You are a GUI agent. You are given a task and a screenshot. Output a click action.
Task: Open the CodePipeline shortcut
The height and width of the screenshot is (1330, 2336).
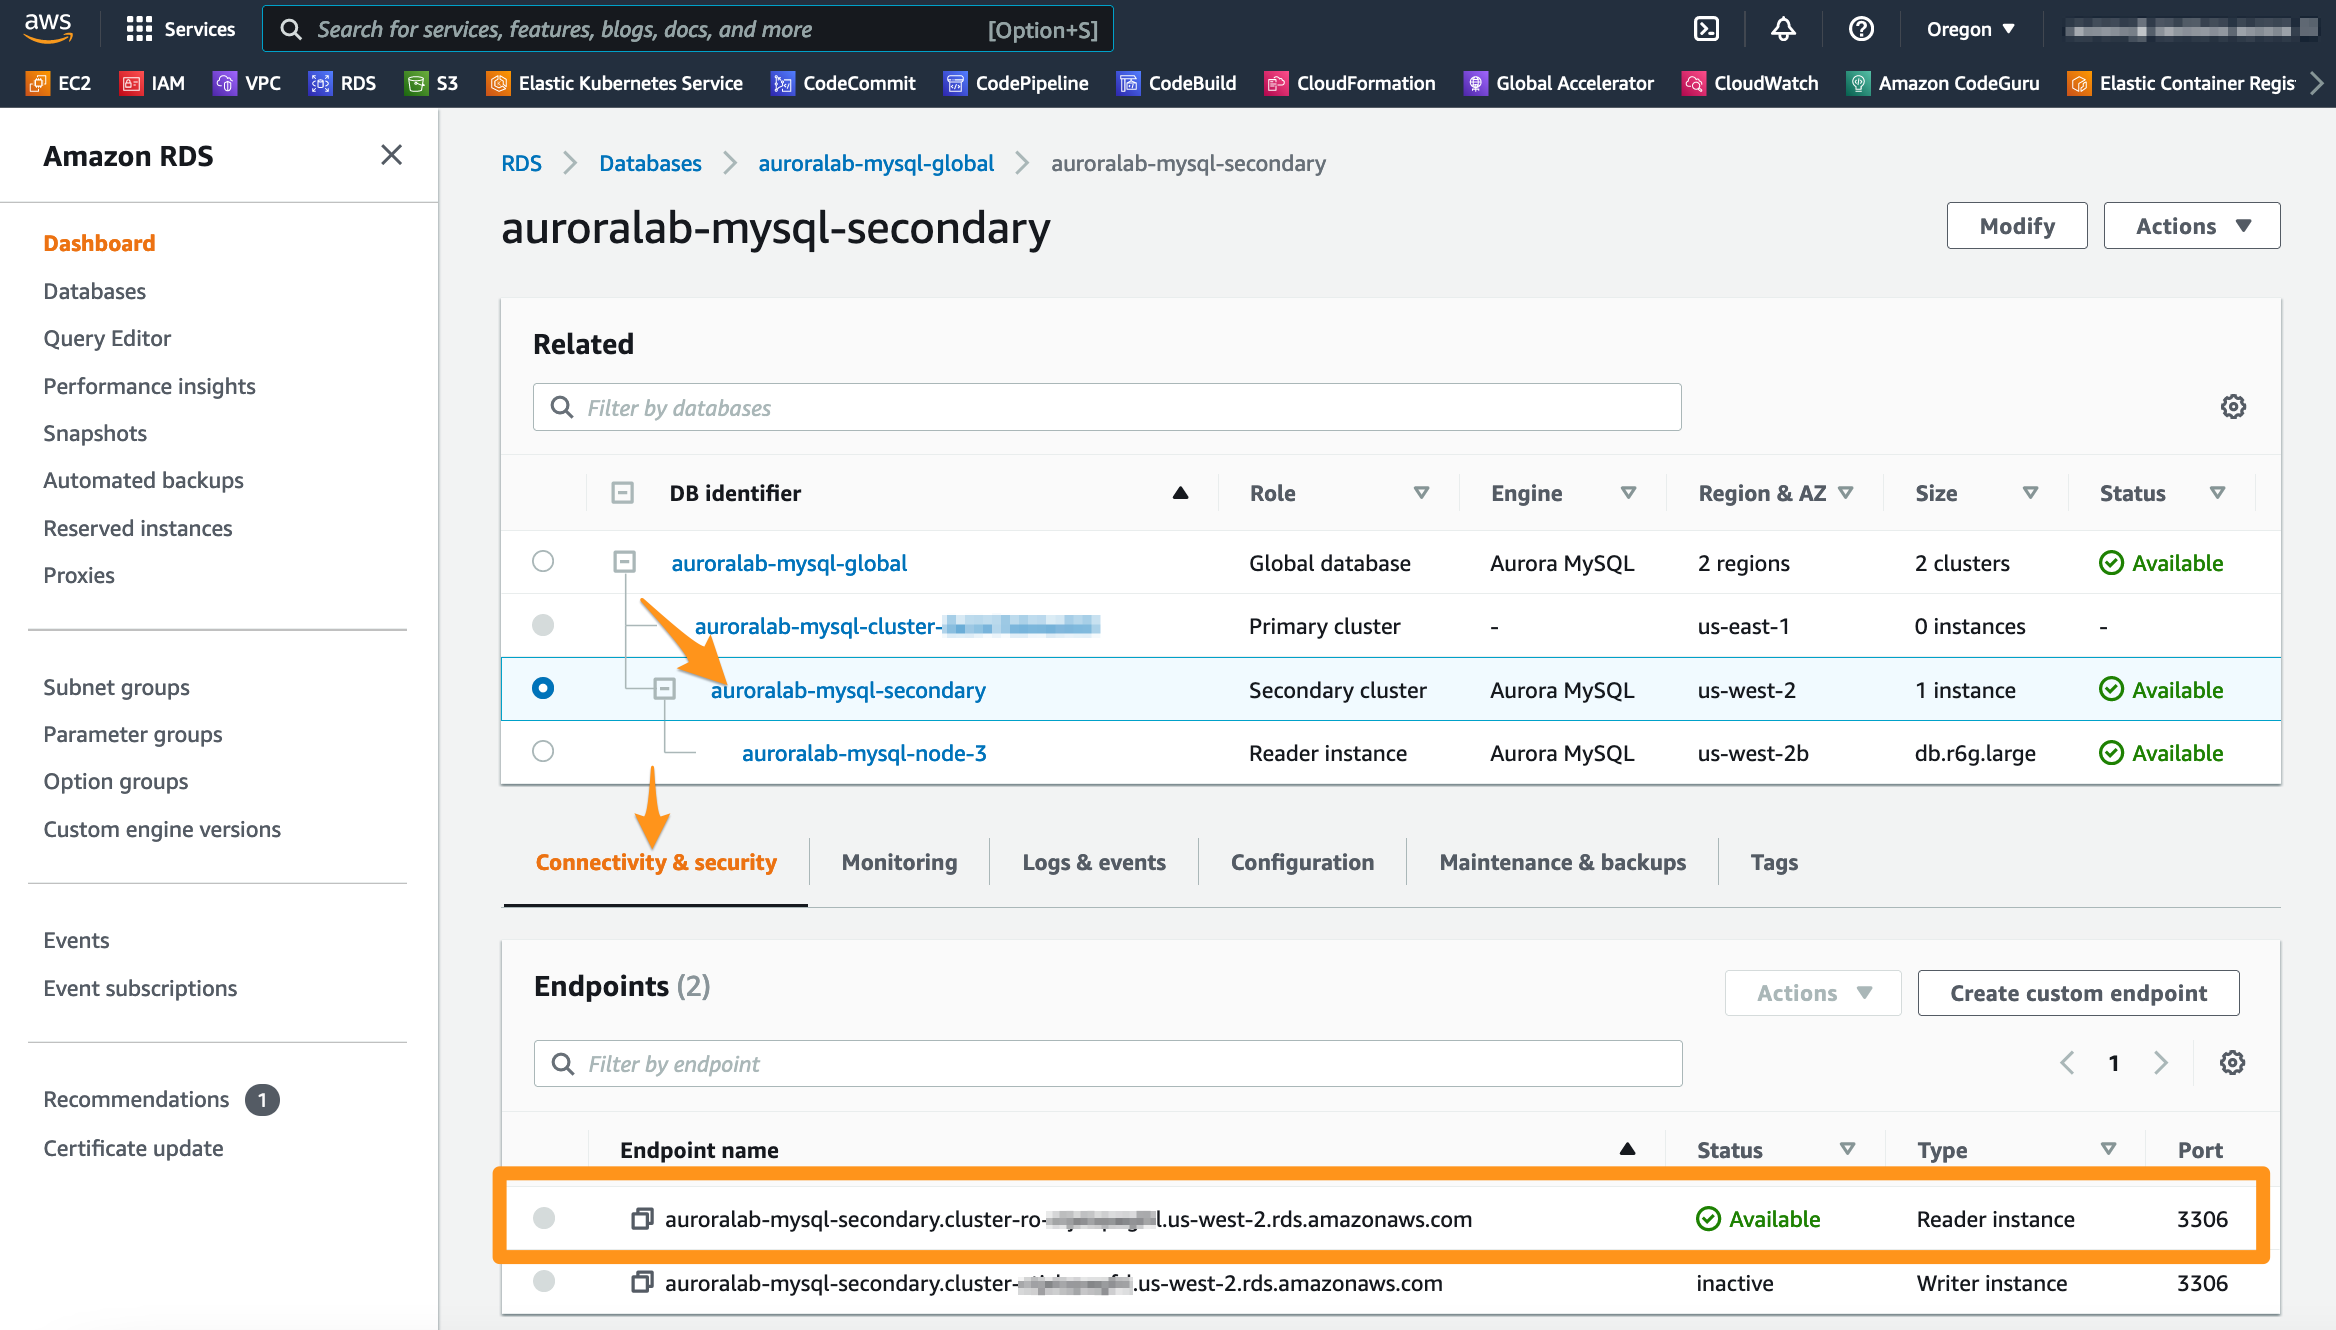coord(1016,83)
